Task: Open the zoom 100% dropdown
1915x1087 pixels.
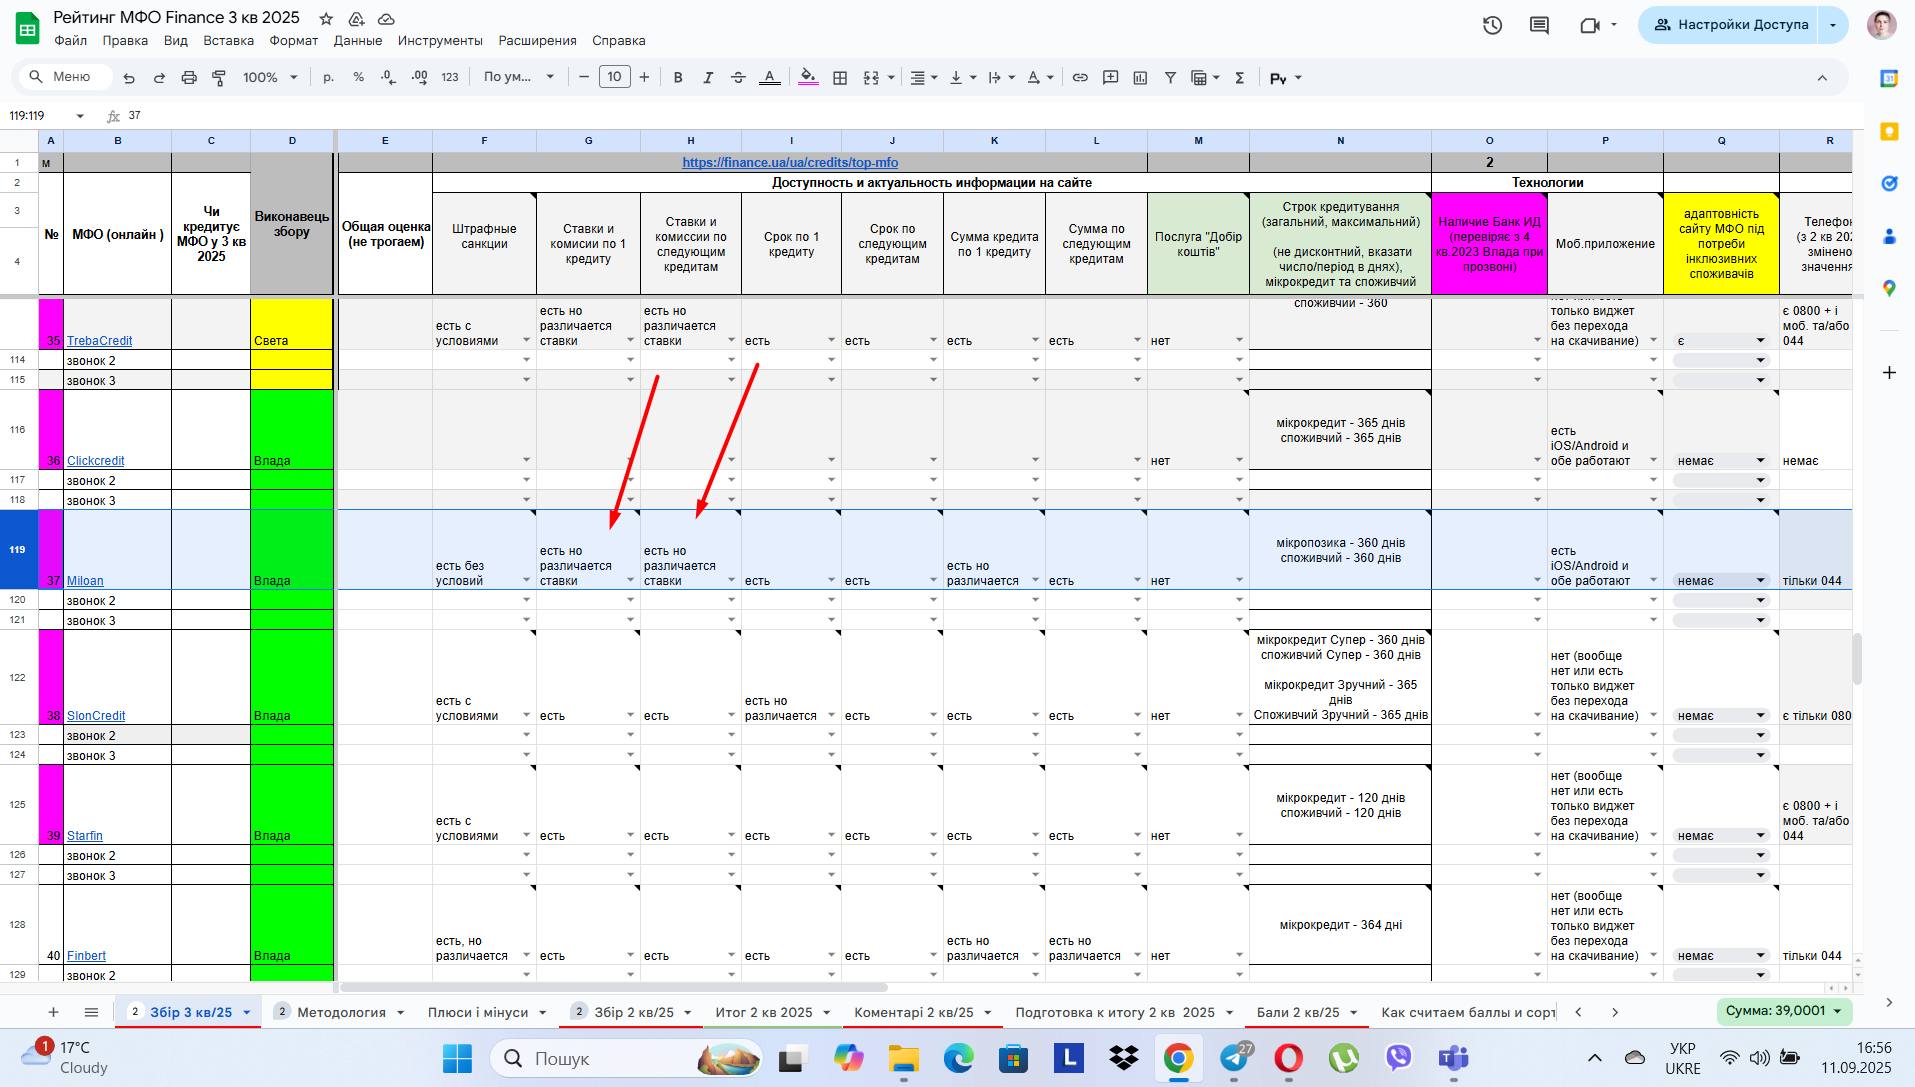Action: click(270, 77)
